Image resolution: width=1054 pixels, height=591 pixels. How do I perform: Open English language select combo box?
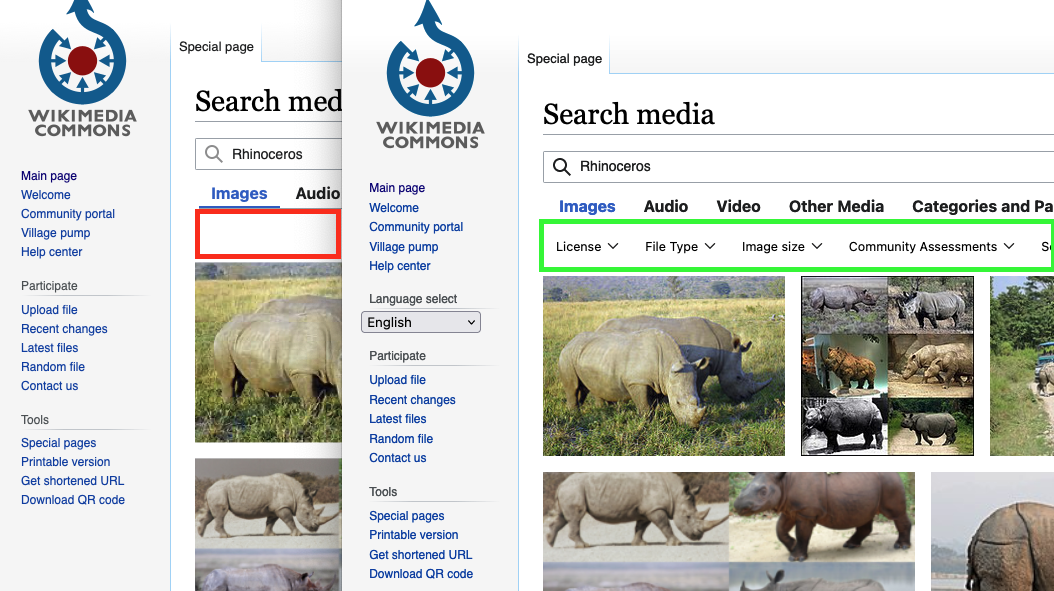[x=421, y=322]
